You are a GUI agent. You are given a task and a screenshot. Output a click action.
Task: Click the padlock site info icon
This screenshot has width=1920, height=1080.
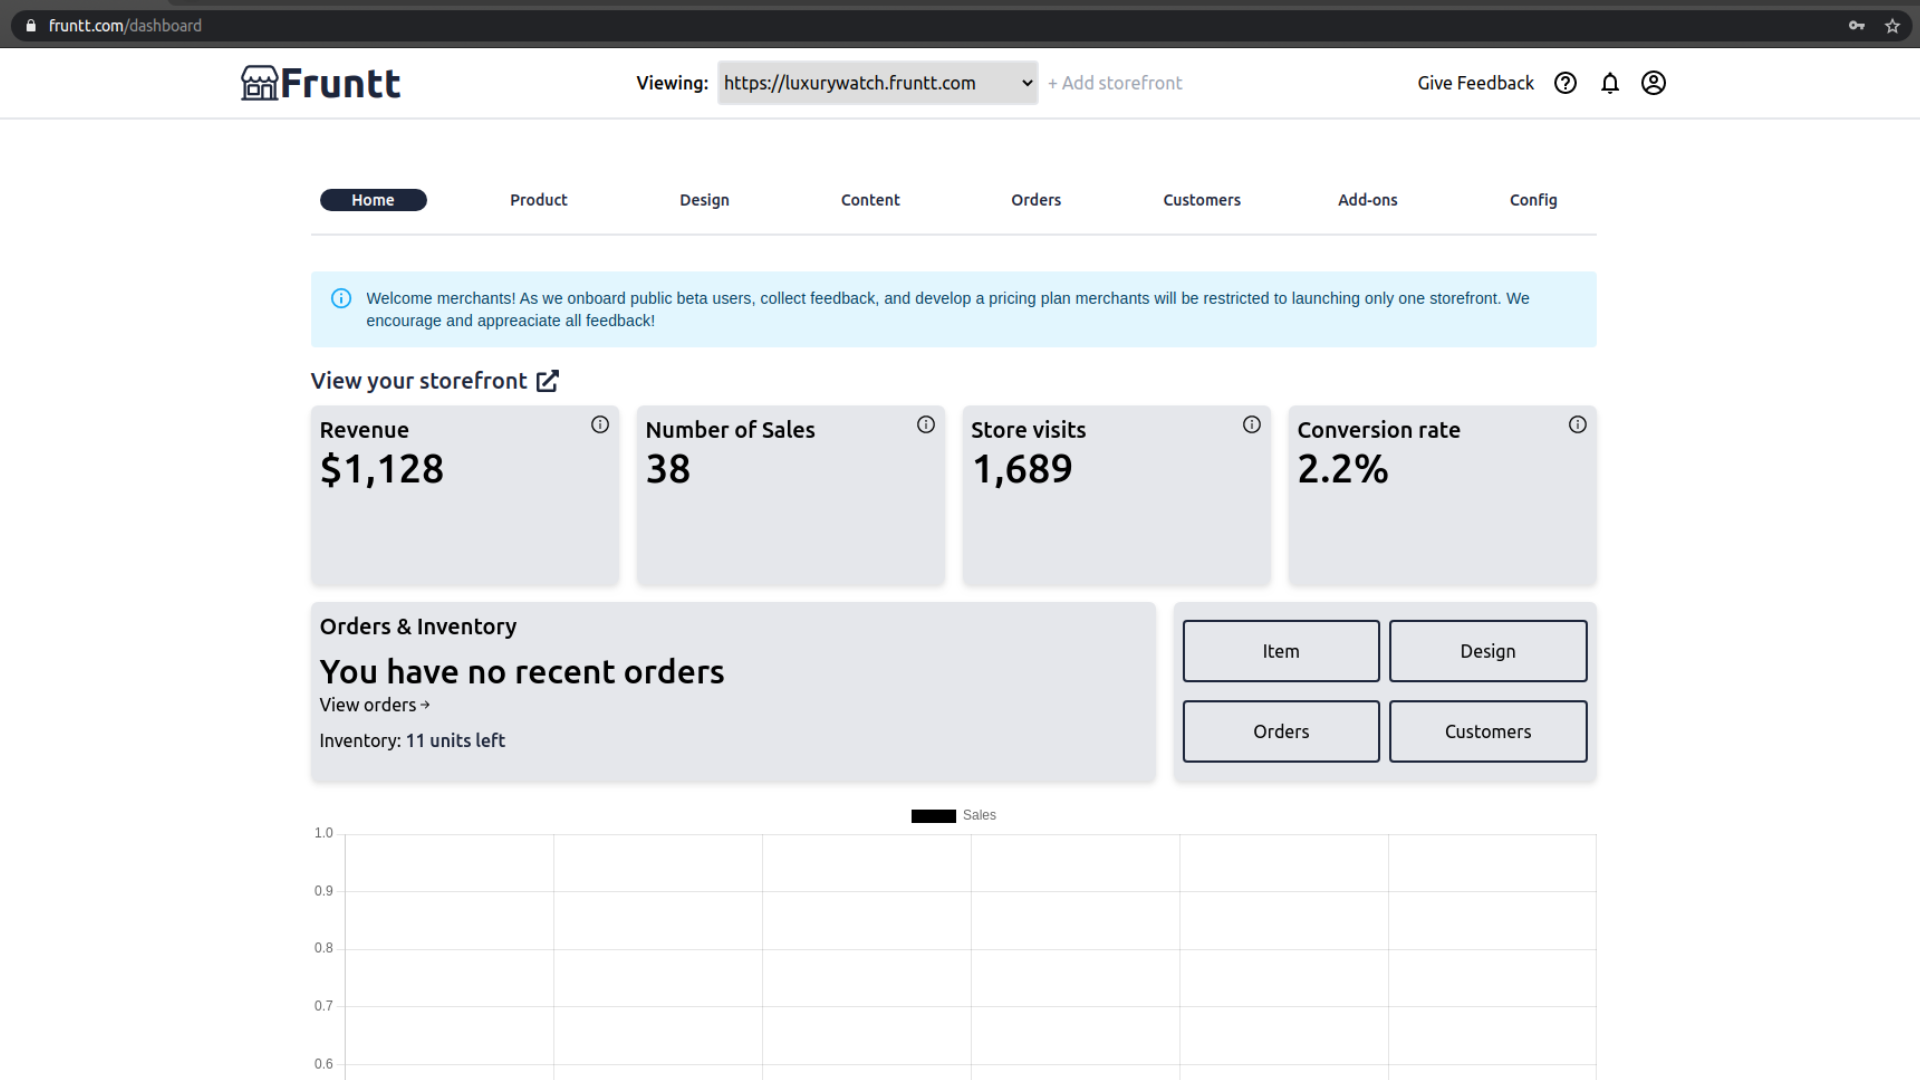[x=31, y=26]
